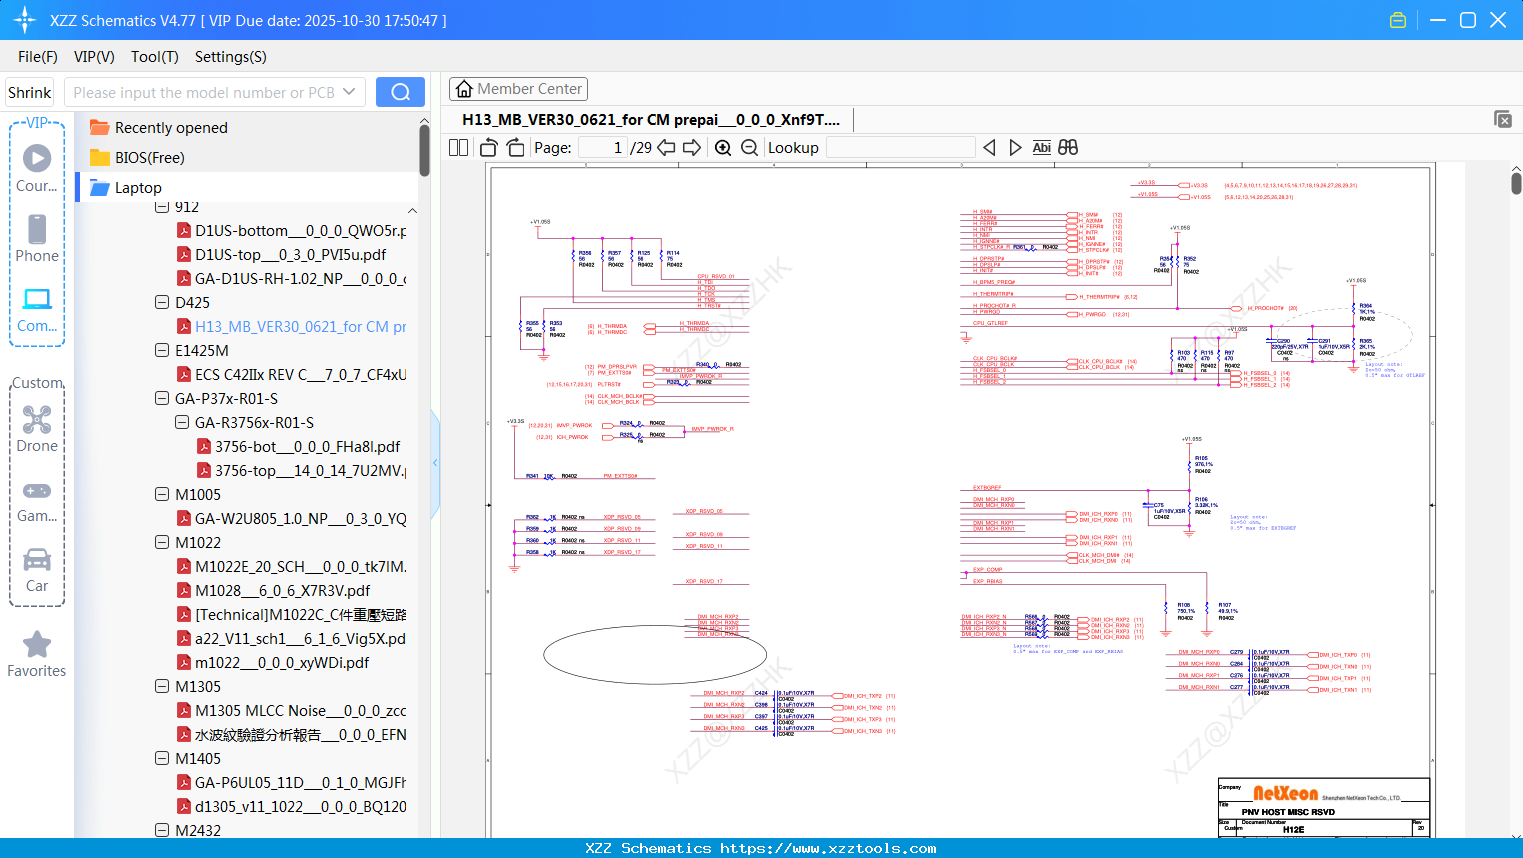
Task: Open the Car schematics category
Action: coord(37,570)
